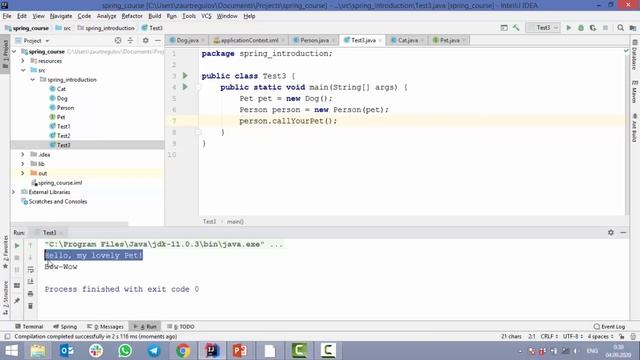Open Run panel settings gear
The height and width of the screenshot is (360, 640).
click(x=611, y=232)
